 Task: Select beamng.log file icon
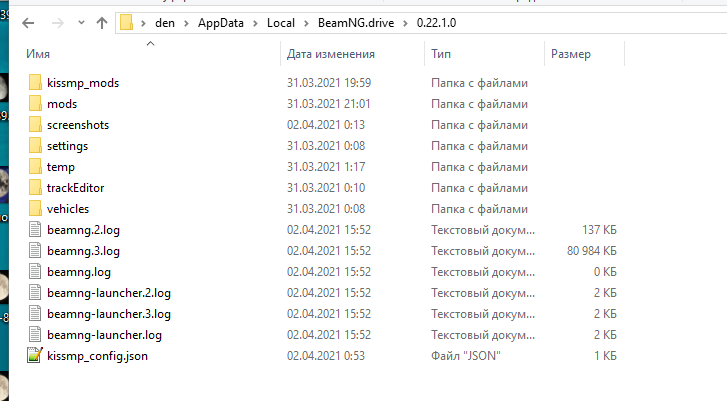click(x=35, y=272)
